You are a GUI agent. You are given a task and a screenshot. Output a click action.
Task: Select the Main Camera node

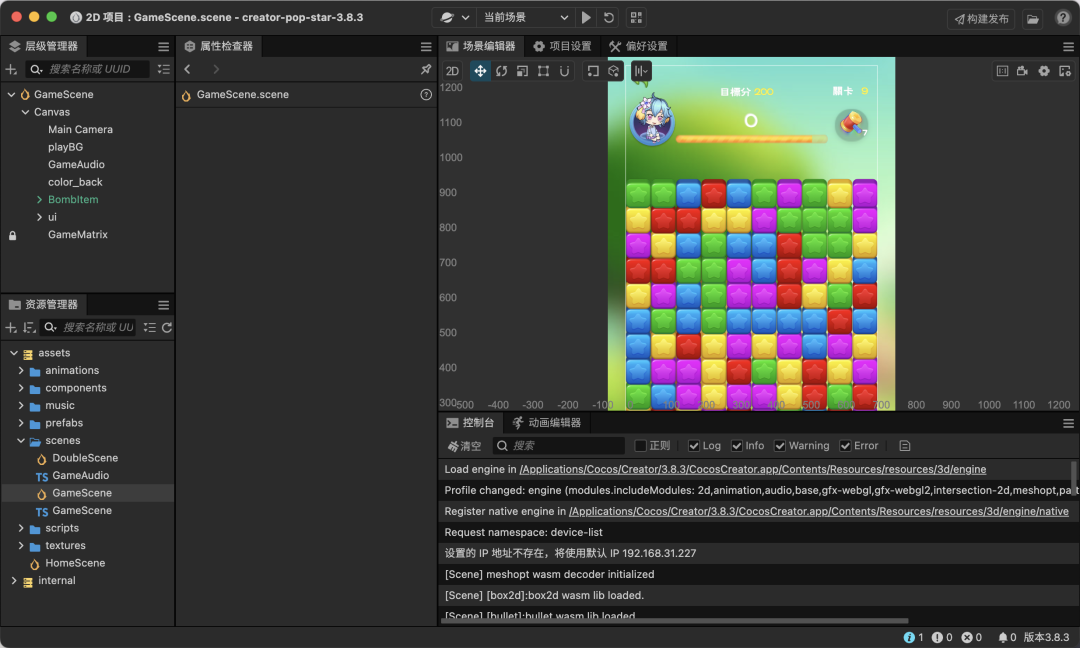pos(81,129)
